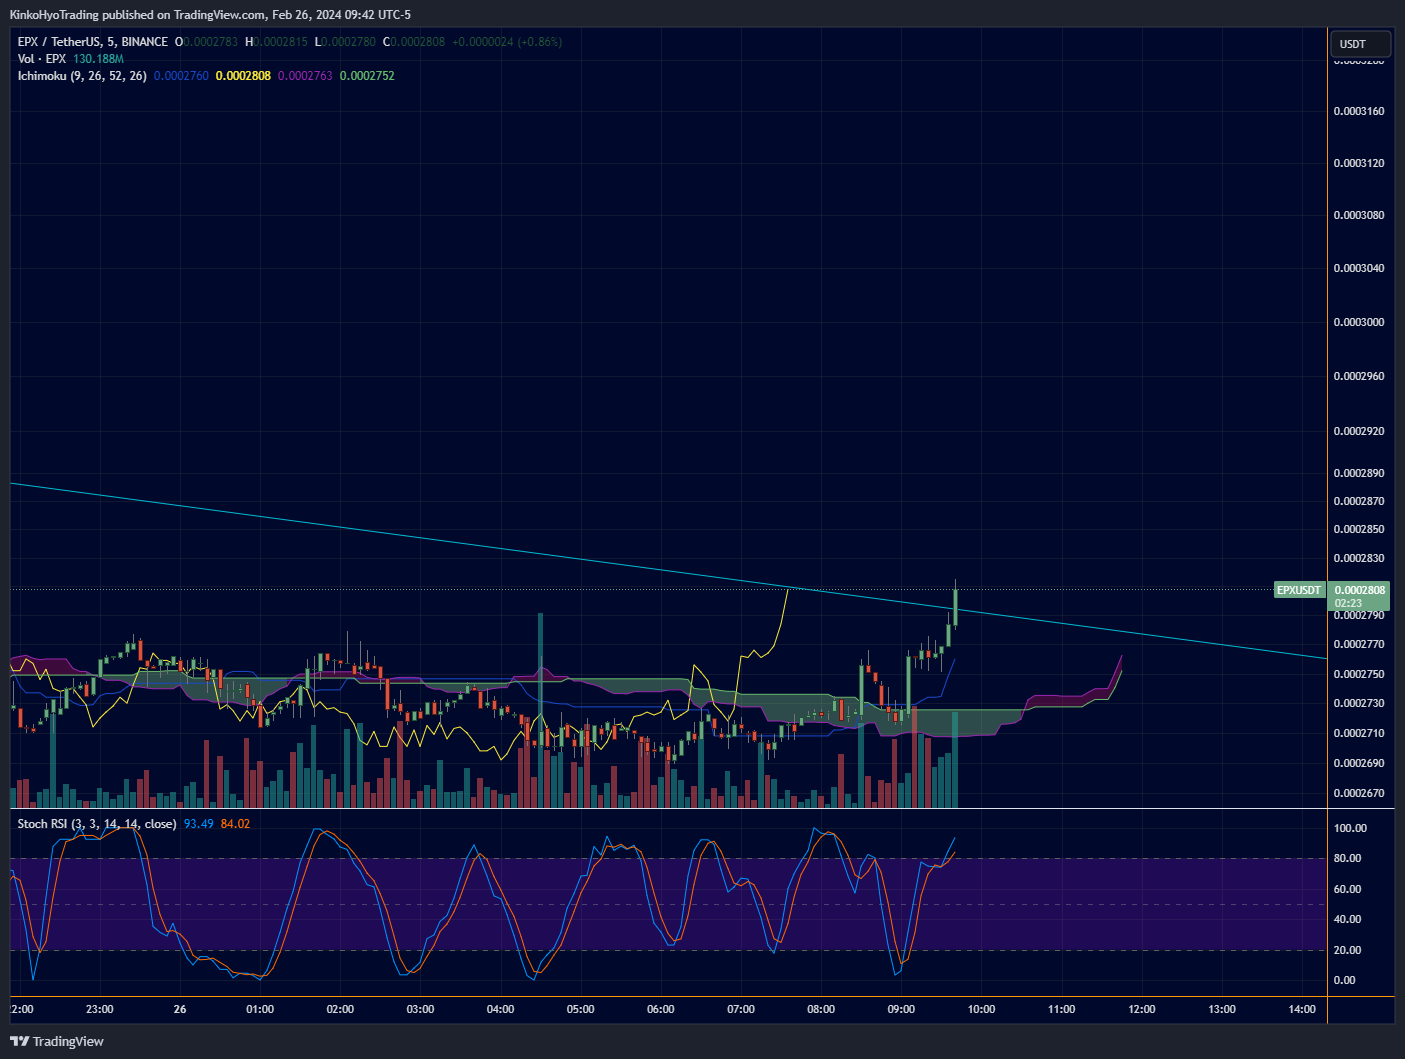Click the EPXUSDT price line label
The image size is (1405, 1059).
click(1299, 590)
